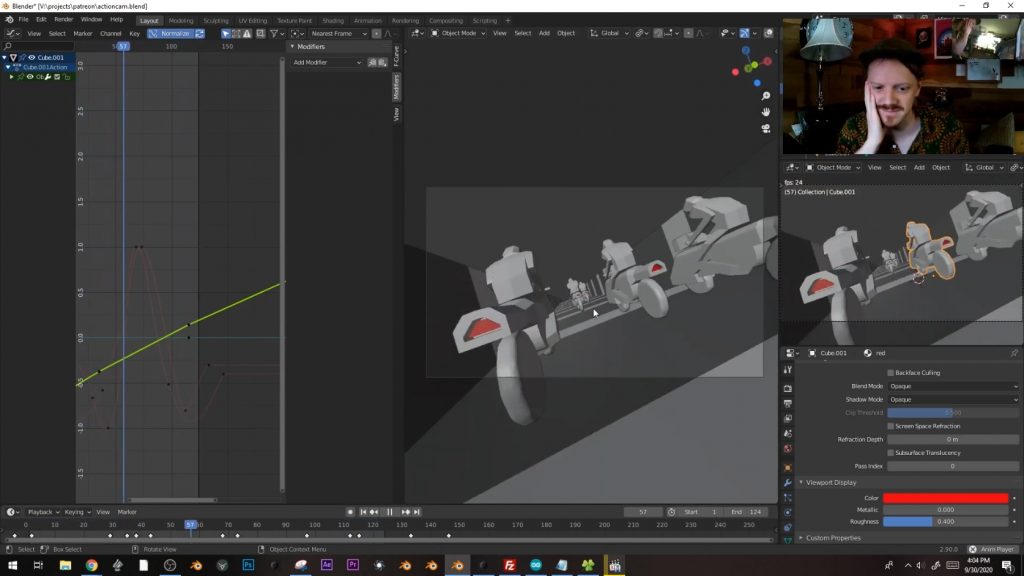Open the Add Modifier dropdown
The width and height of the screenshot is (1024, 576).
327,63
